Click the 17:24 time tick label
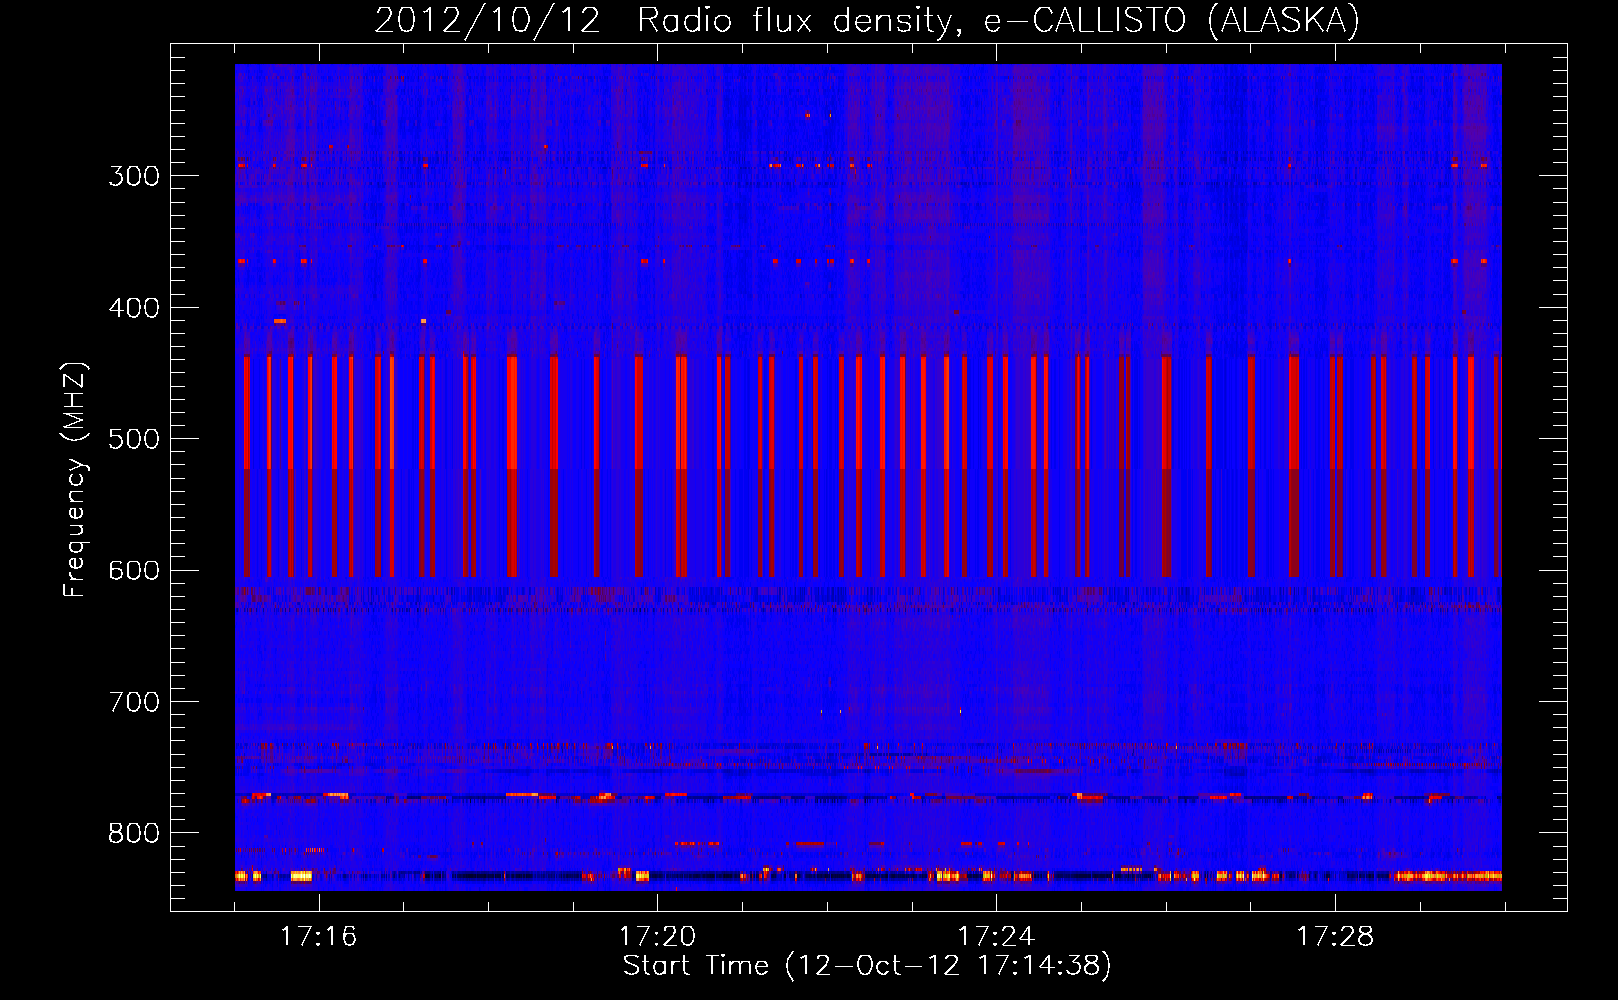Image resolution: width=1618 pixels, height=1000 pixels. click(996, 937)
